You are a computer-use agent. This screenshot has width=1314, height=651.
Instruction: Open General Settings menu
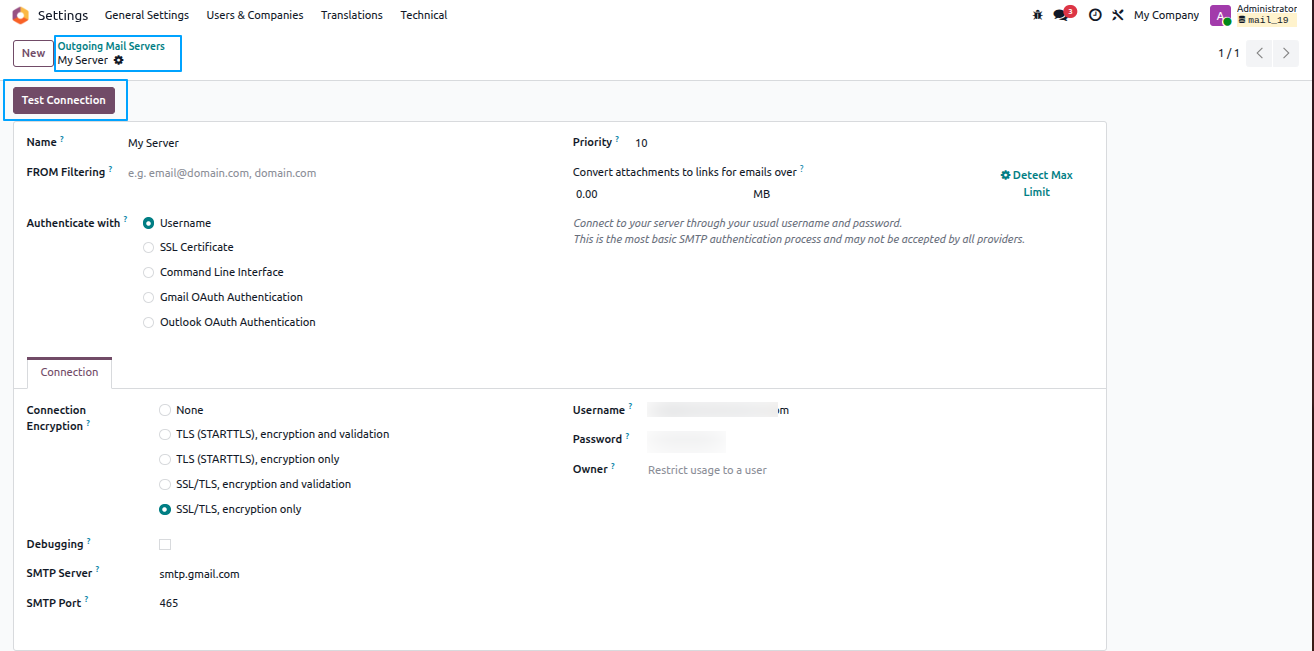(x=147, y=15)
